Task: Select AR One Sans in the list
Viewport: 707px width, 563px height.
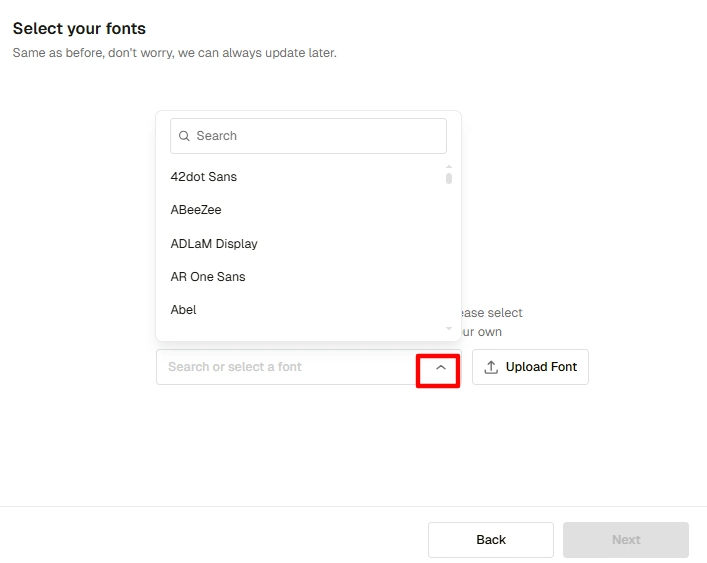Action: pos(208,276)
